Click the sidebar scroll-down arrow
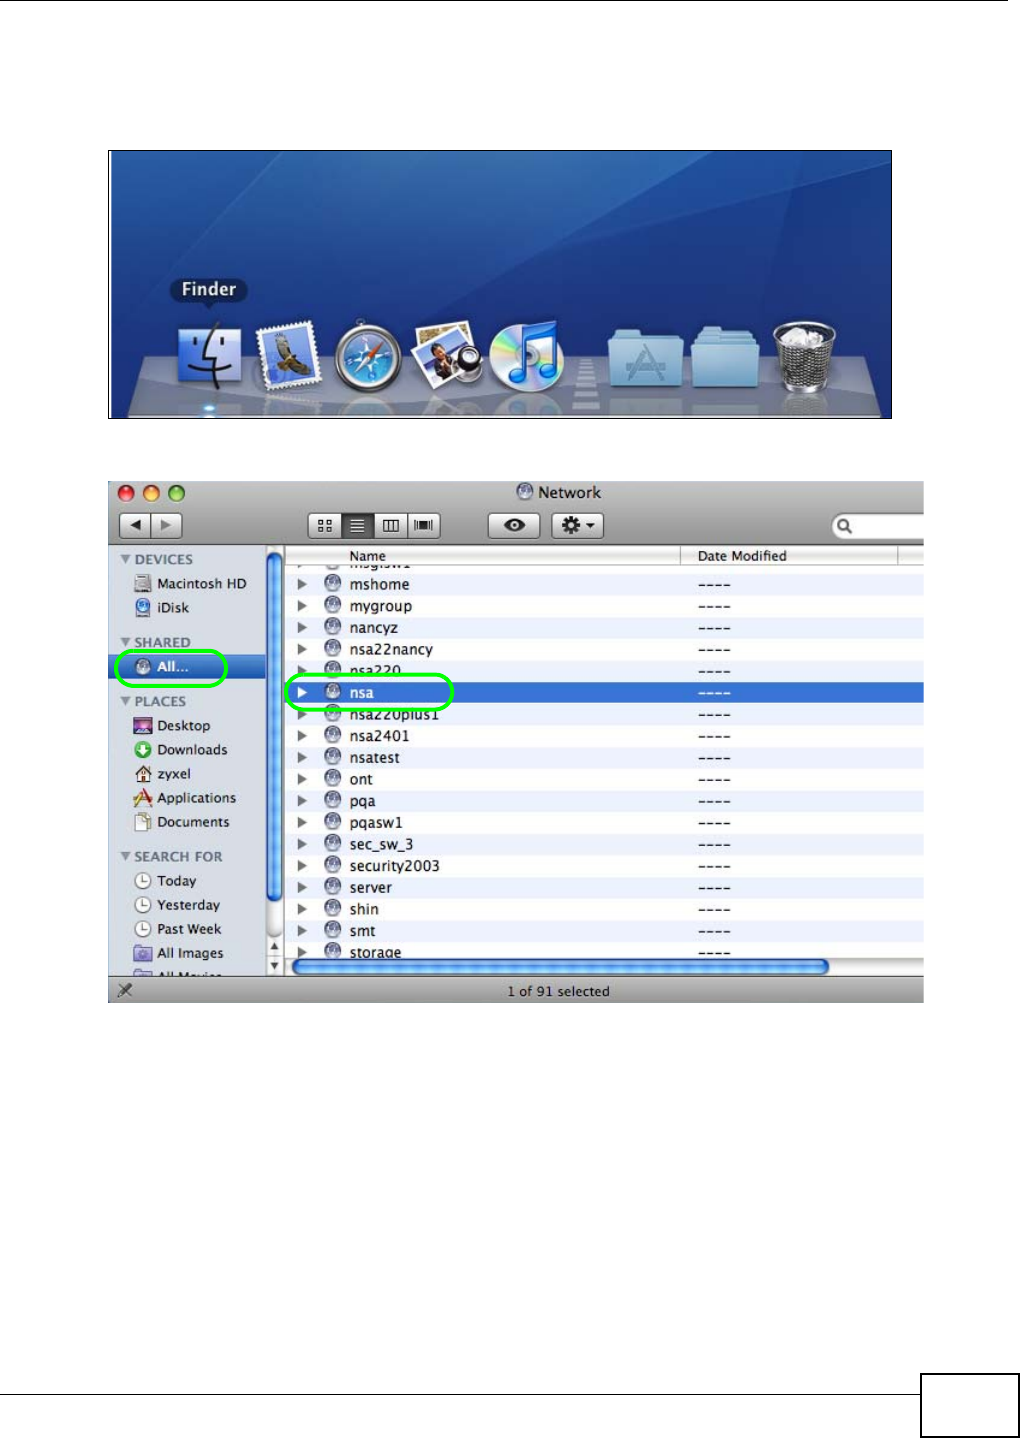Image resolution: width=1020 pixels, height=1438 pixels. click(275, 967)
